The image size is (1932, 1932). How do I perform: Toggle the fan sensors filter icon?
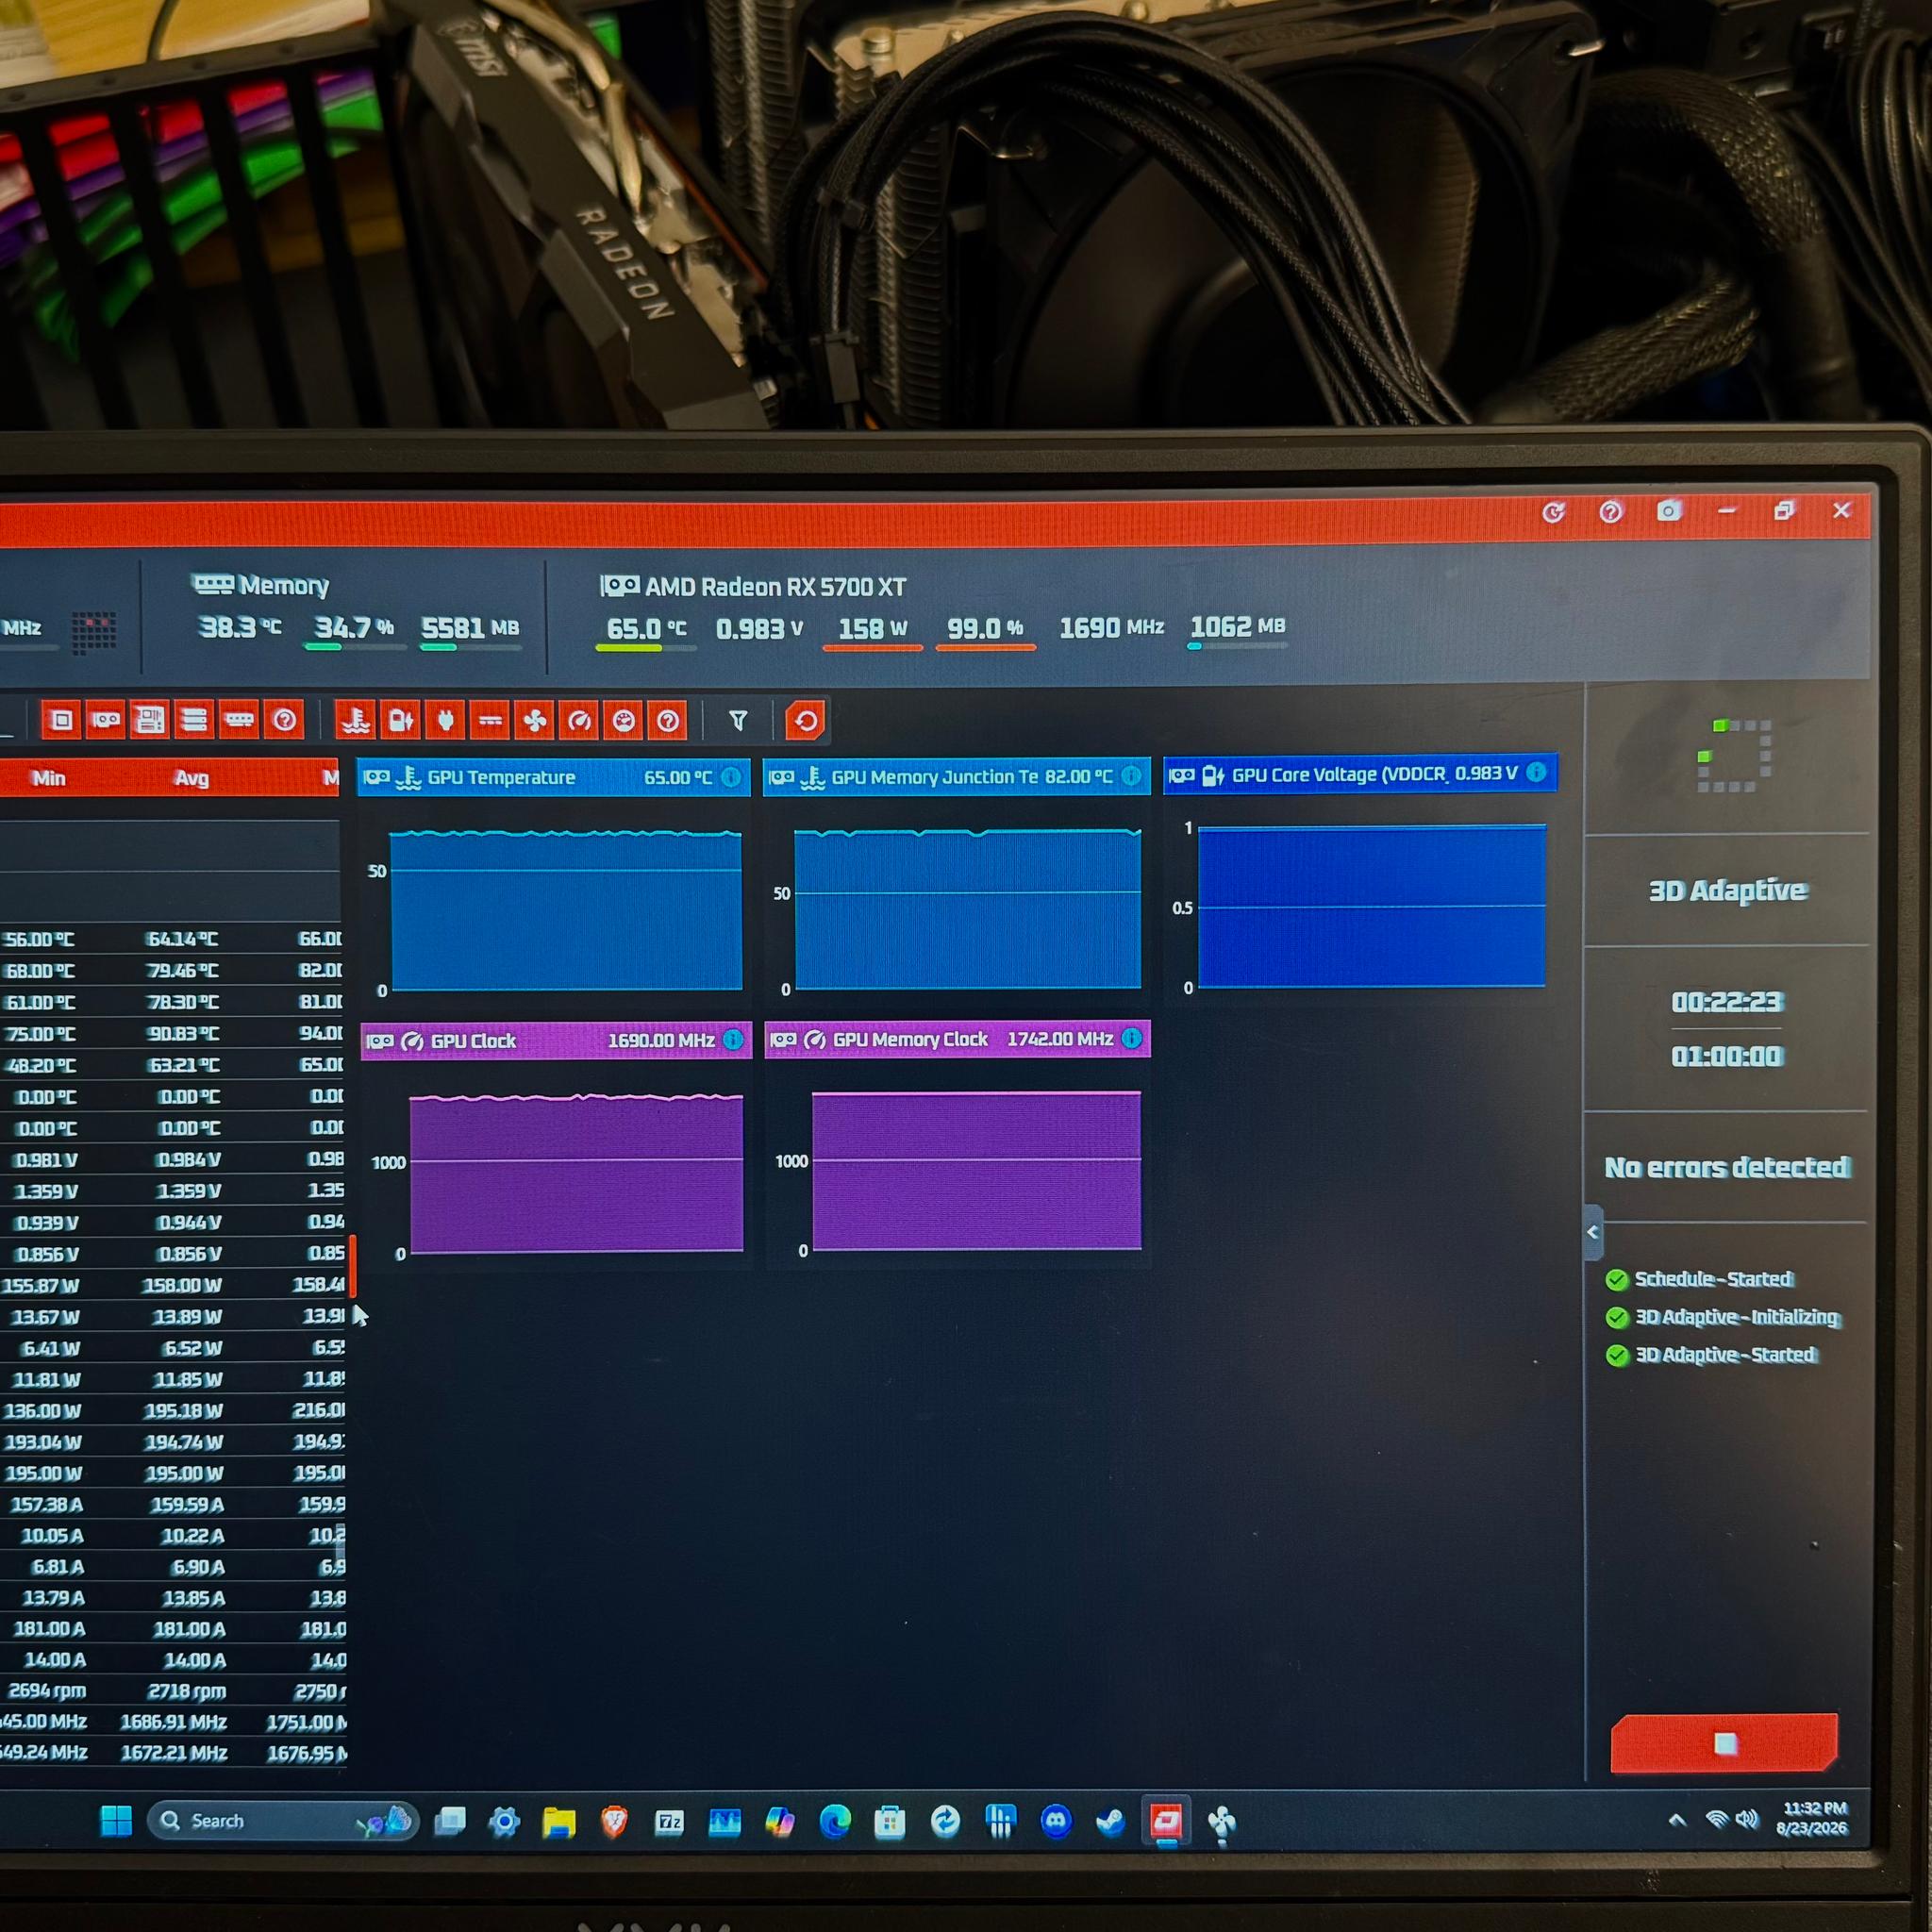[x=535, y=721]
